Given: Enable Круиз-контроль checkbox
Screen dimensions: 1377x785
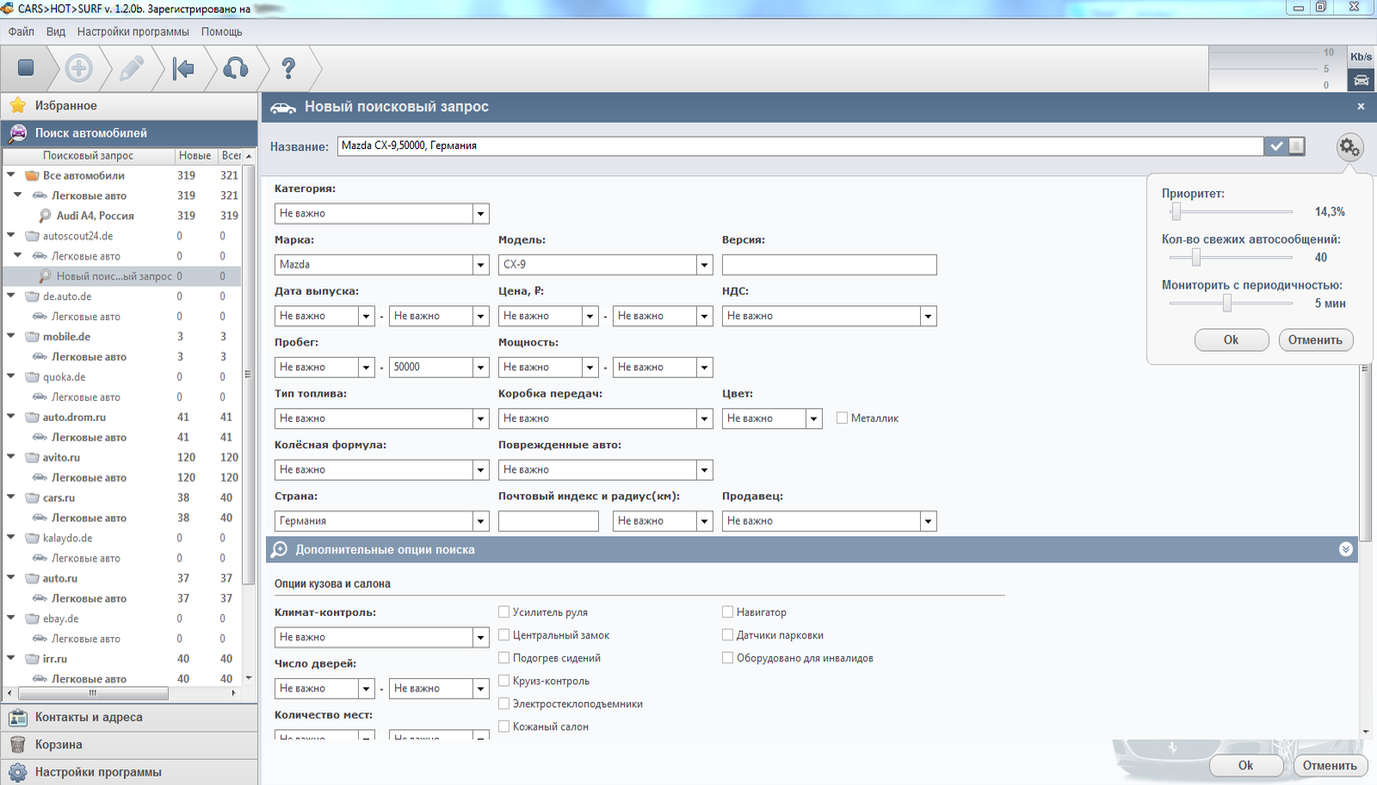Looking at the screenshot, I should [x=504, y=681].
